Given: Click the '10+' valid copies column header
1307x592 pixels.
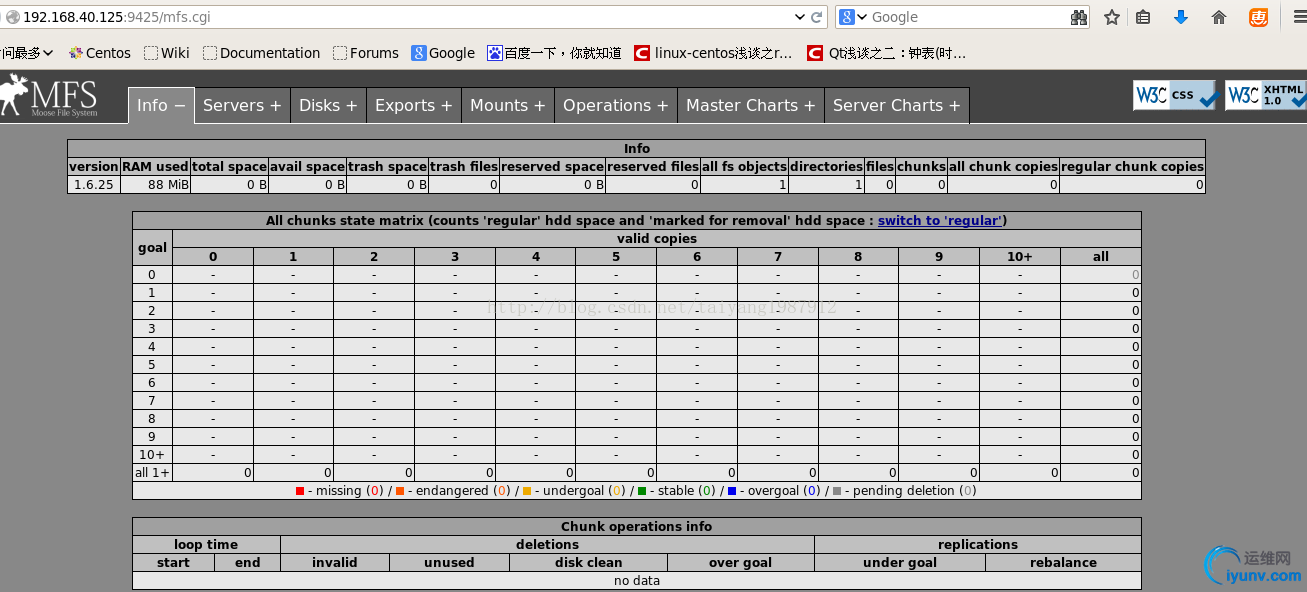Looking at the screenshot, I should (x=1020, y=257).
